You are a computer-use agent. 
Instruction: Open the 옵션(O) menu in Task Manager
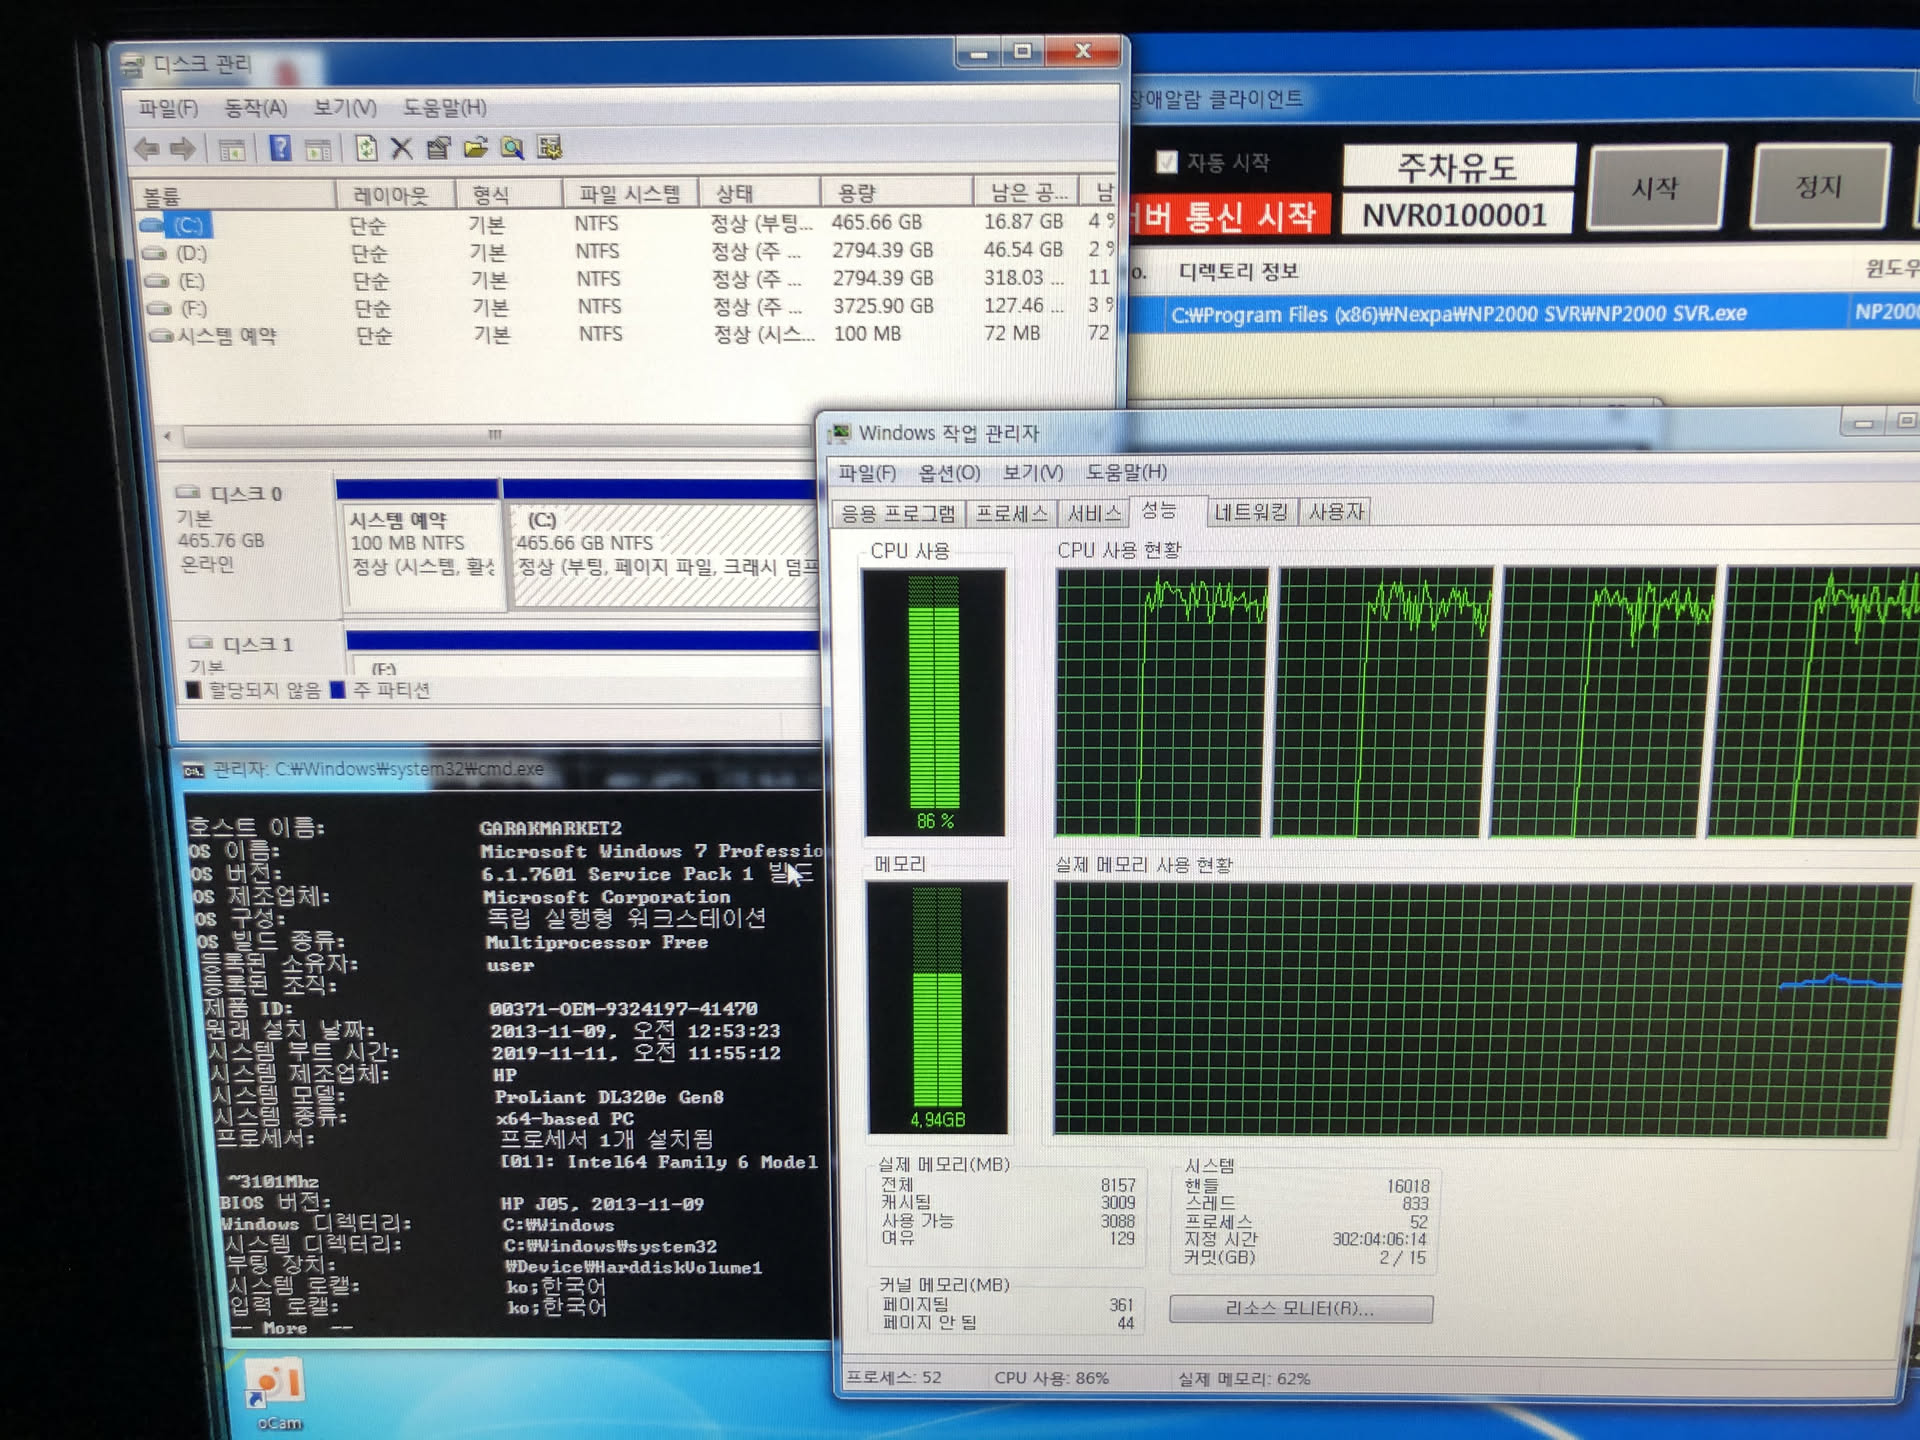(x=949, y=472)
